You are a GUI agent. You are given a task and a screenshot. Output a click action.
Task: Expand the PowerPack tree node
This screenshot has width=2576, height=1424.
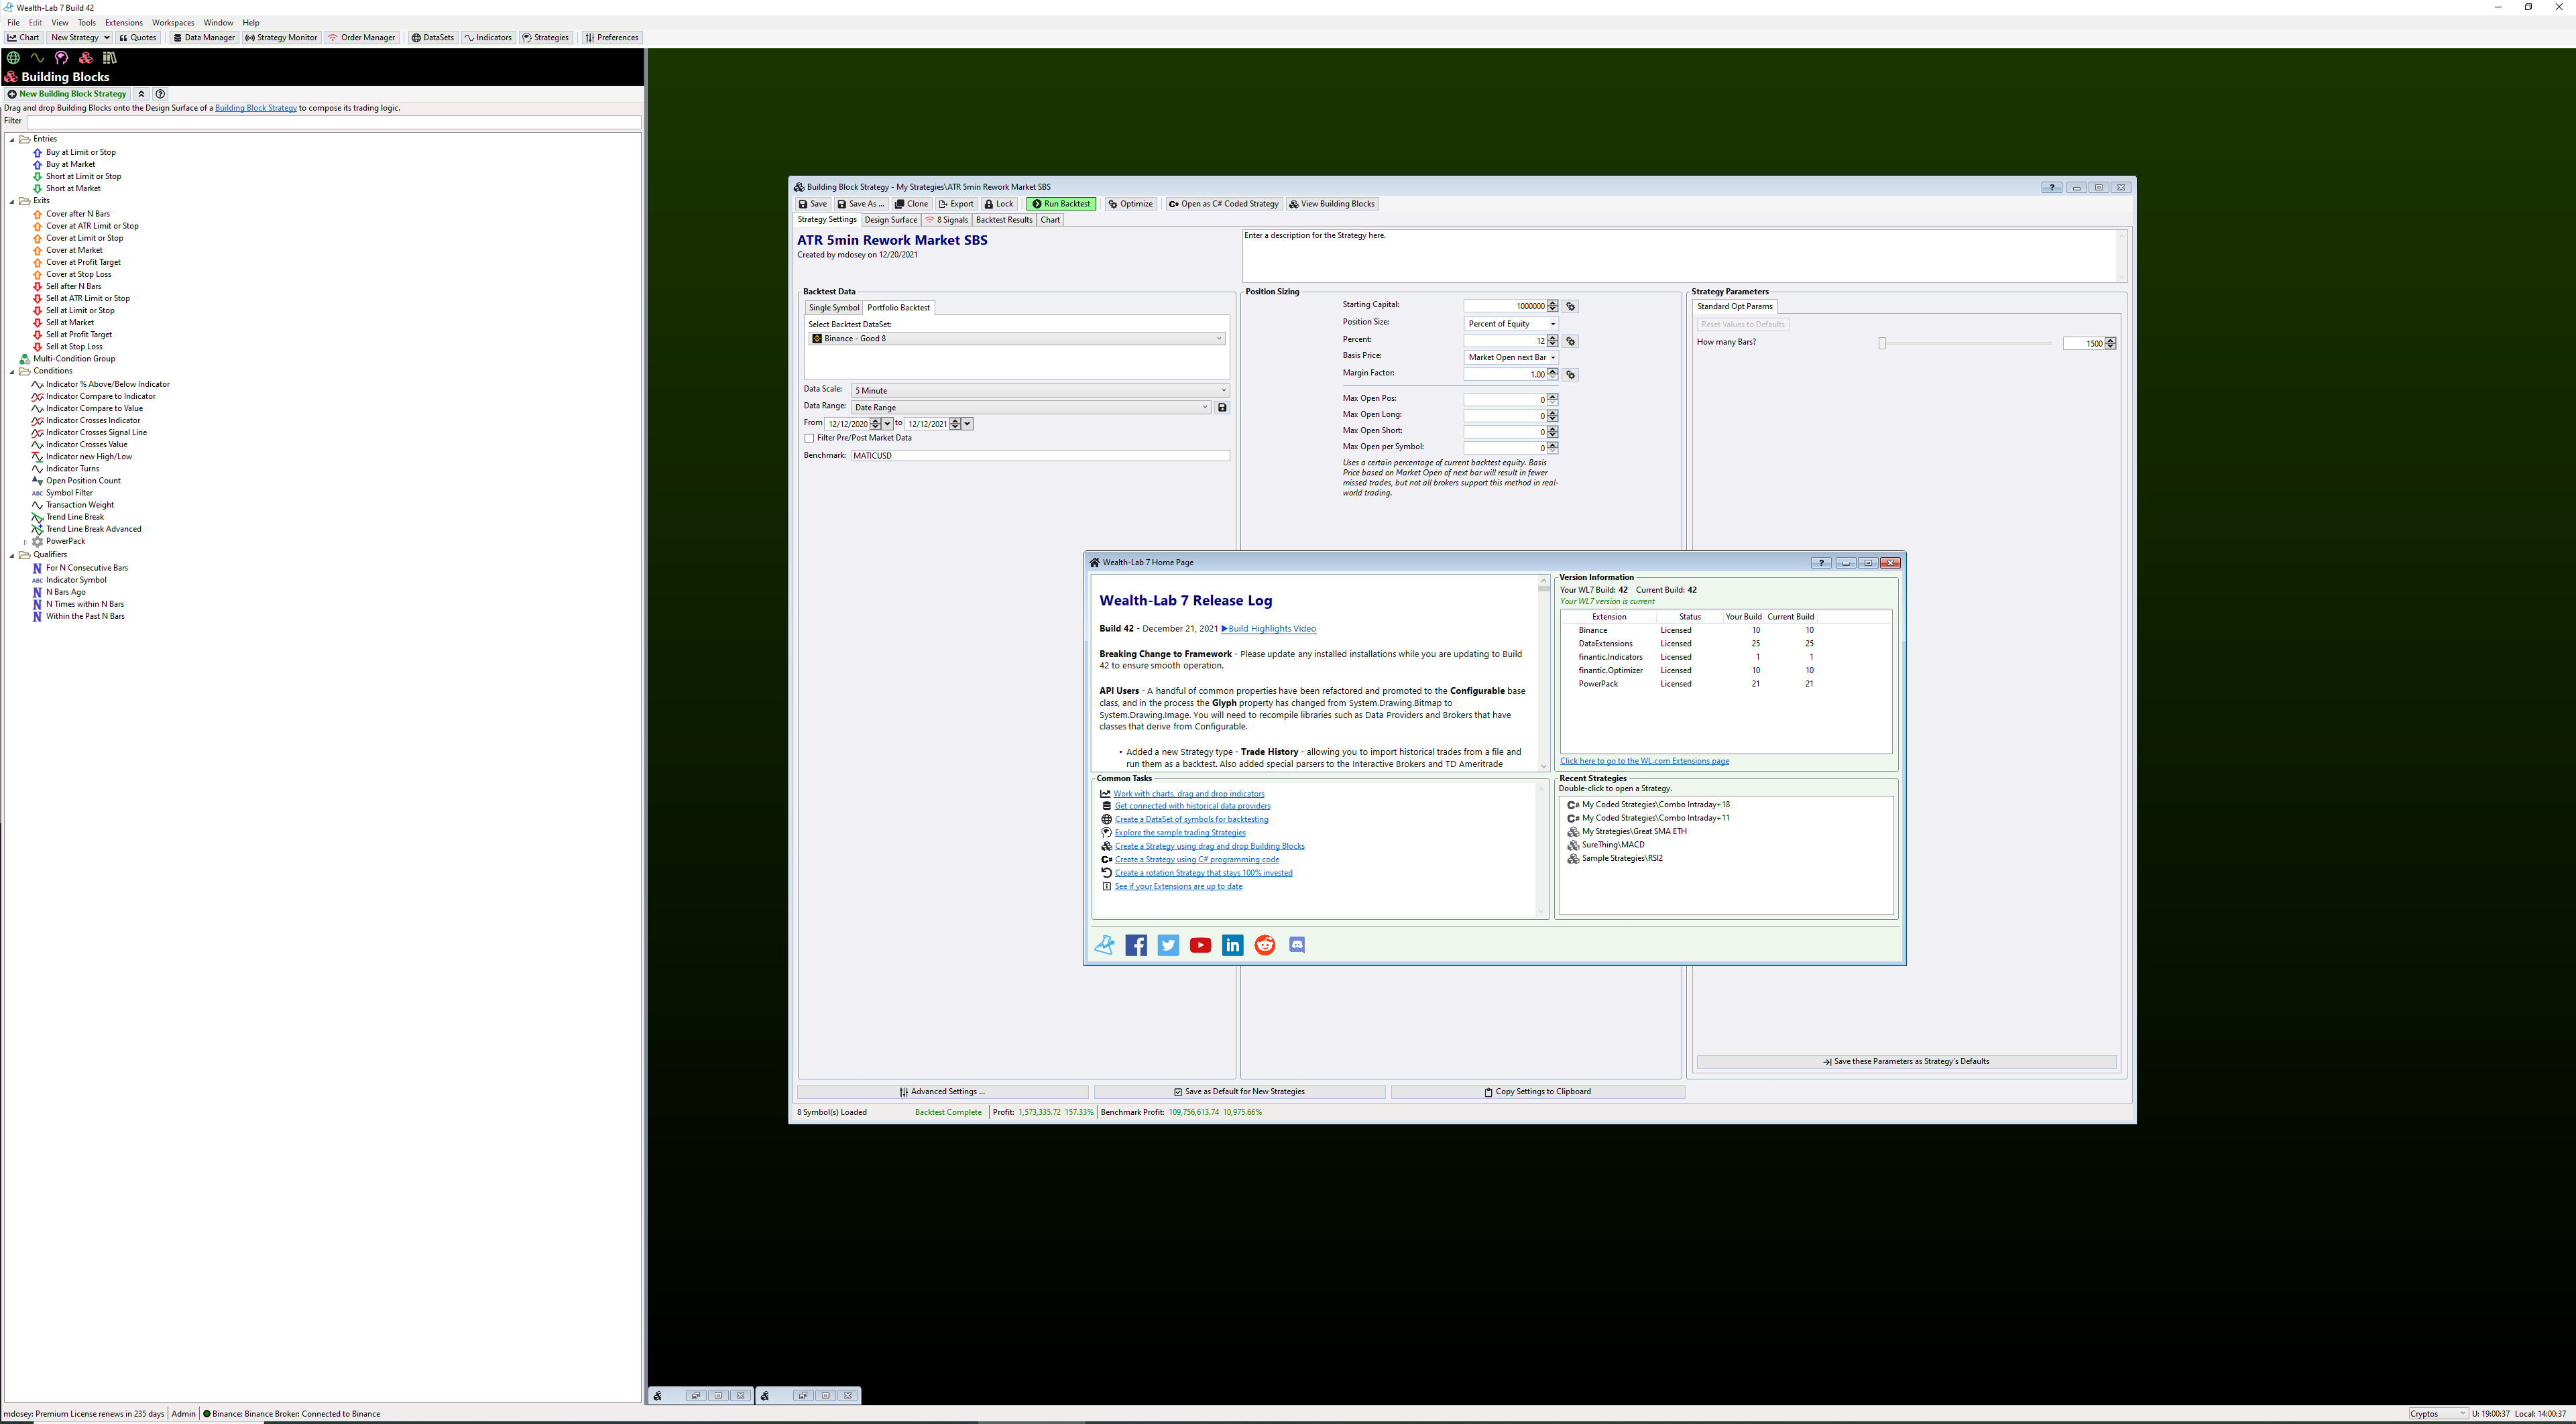(x=25, y=541)
